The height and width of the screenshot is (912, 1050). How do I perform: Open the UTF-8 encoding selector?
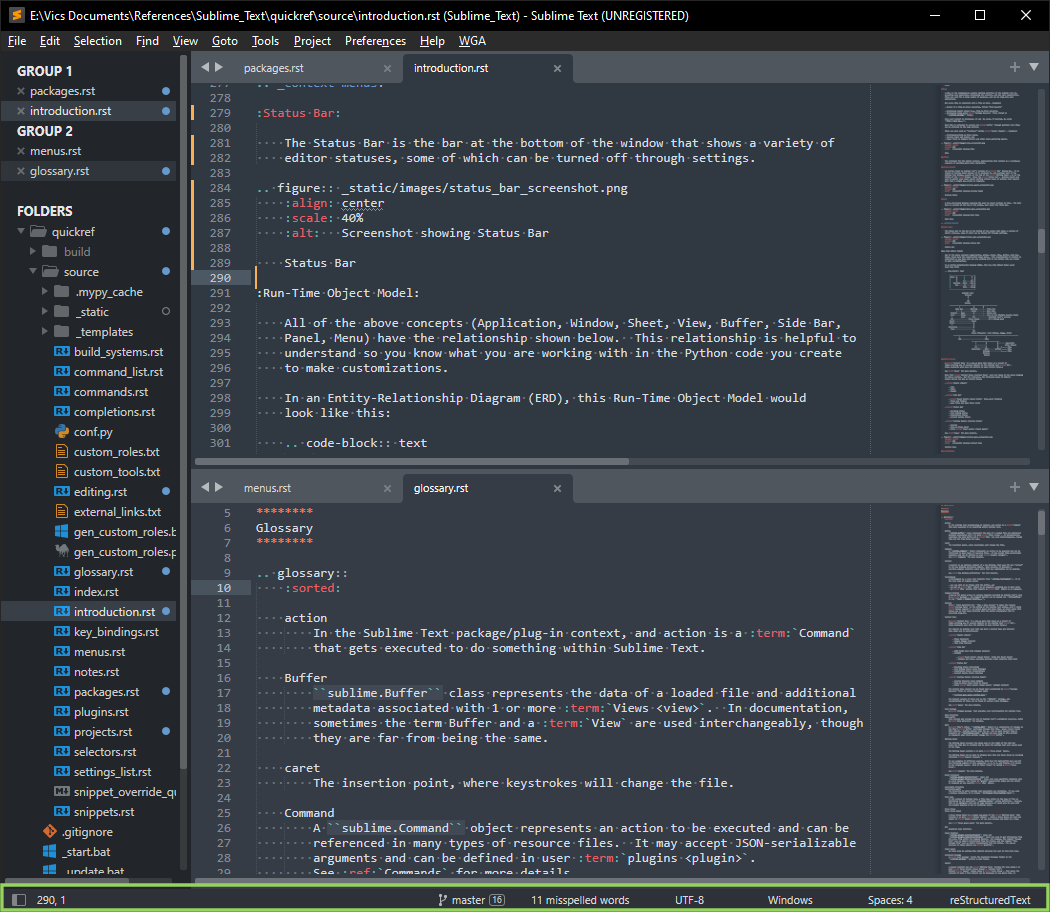[689, 900]
